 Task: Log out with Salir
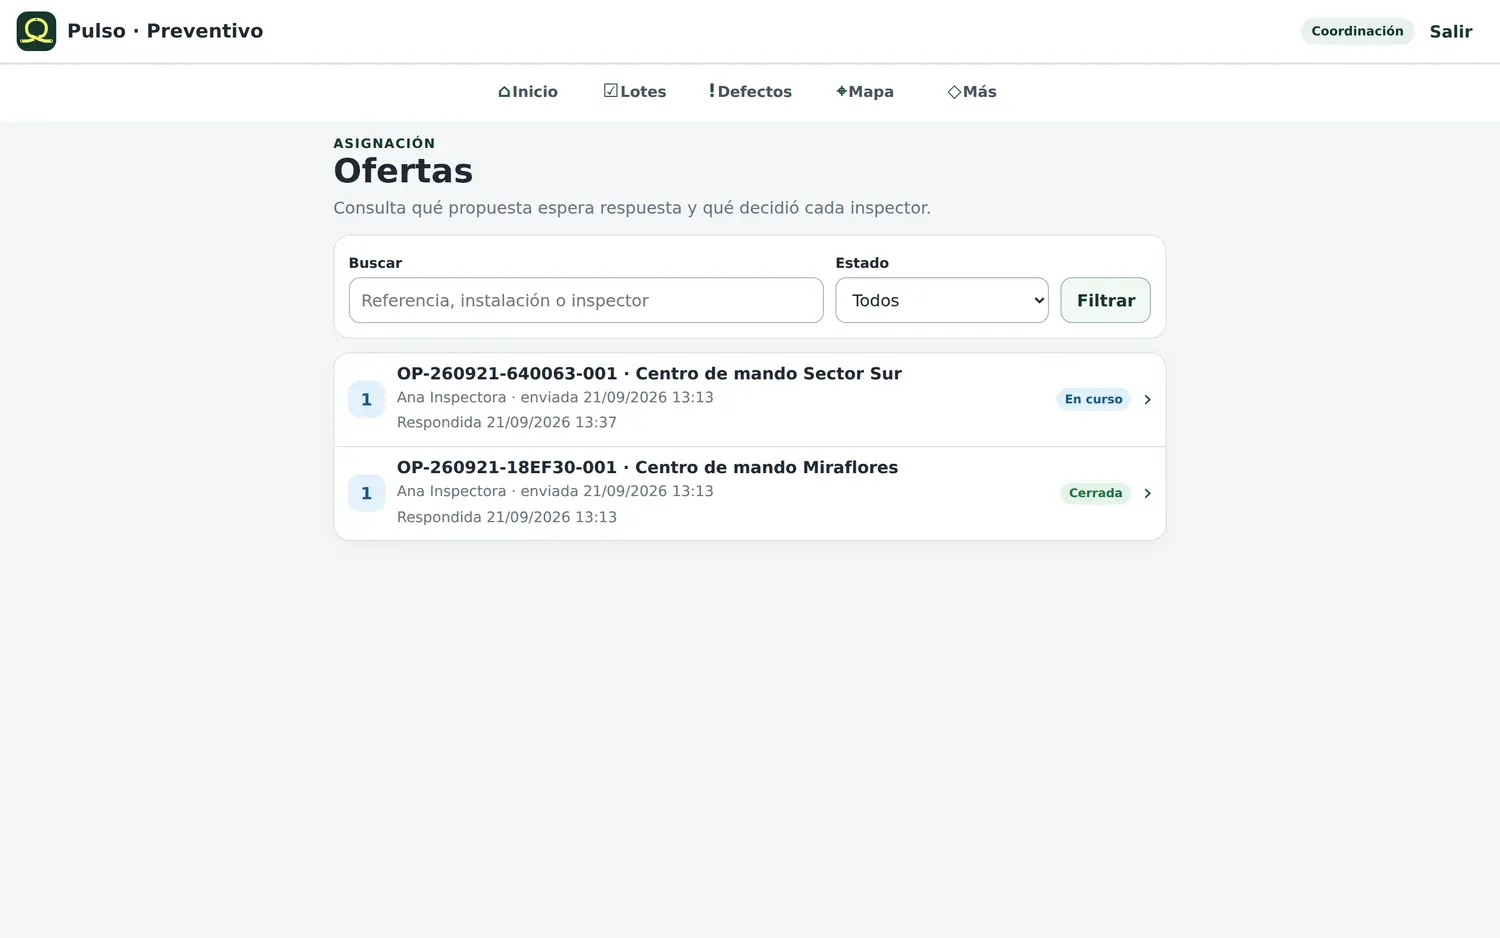1451,31
